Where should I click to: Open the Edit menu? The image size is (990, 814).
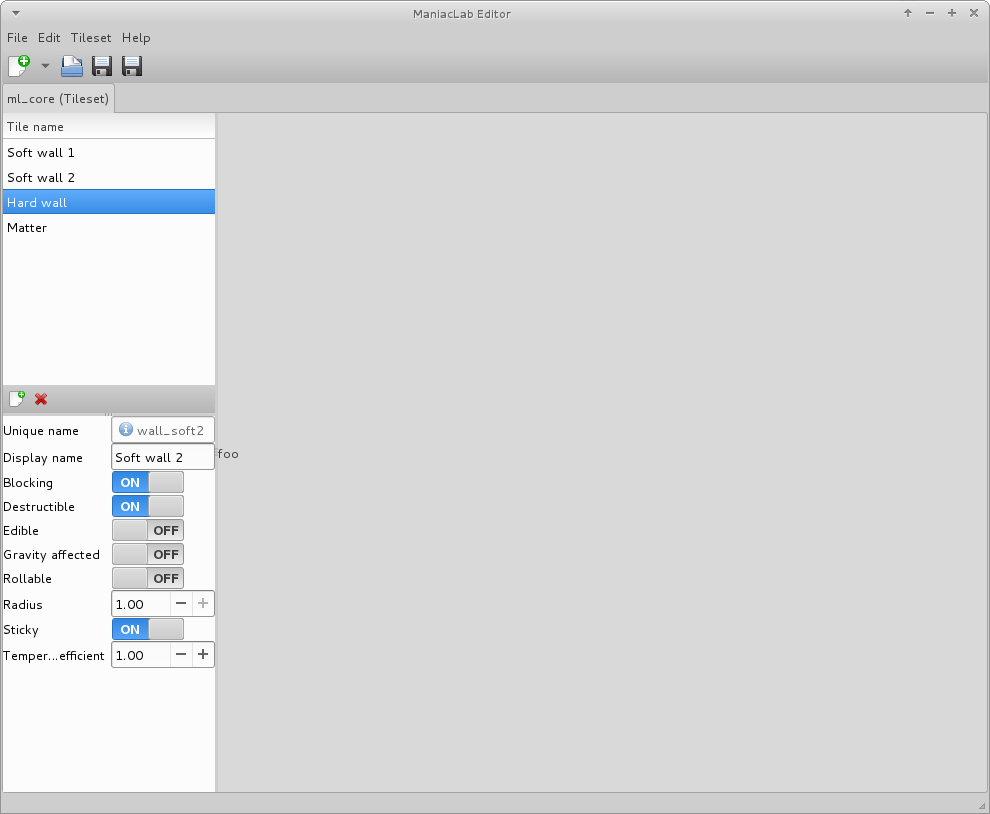coord(49,38)
